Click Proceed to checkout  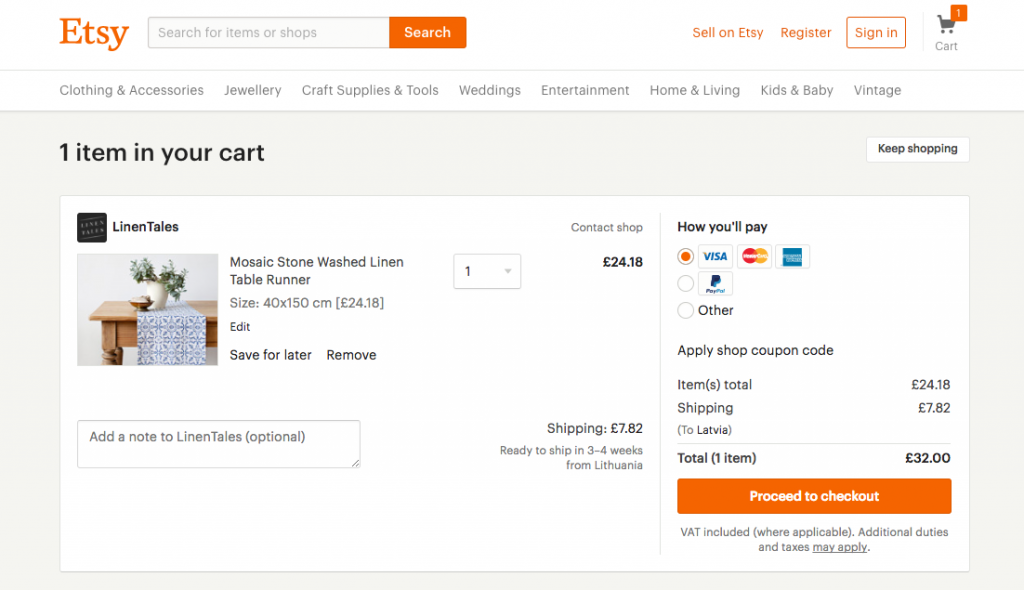(814, 496)
